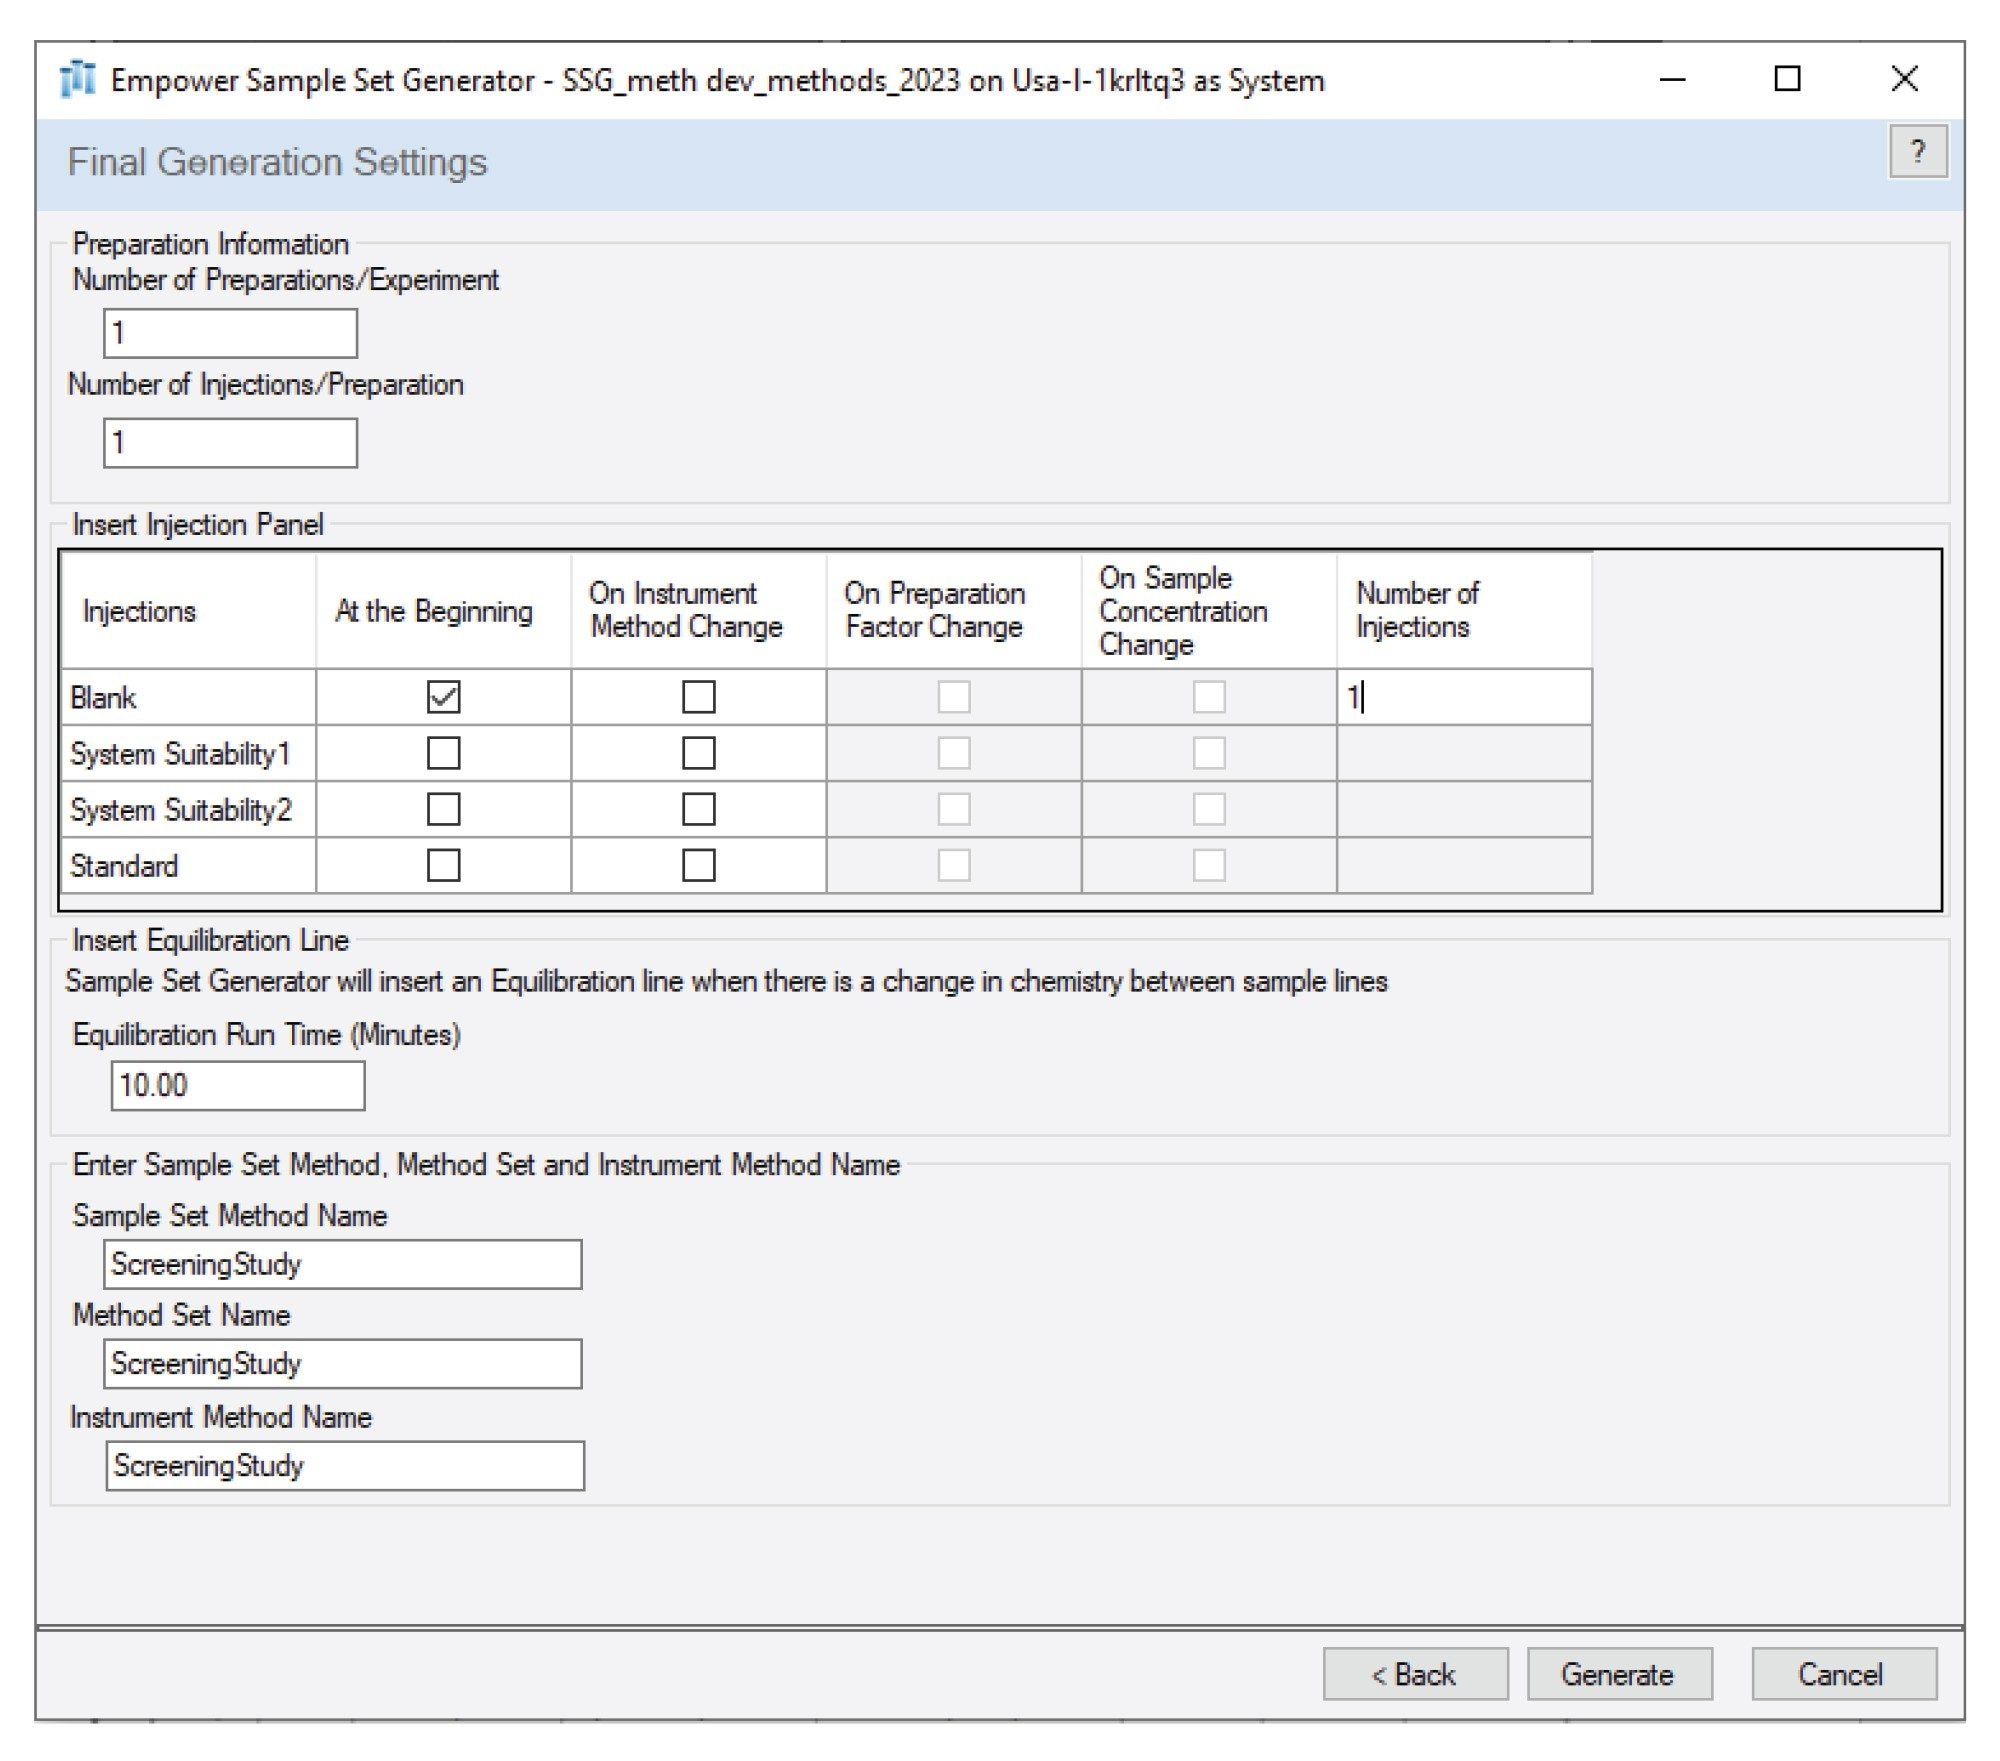Click Blank Number of Injections cell
The image size is (2000, 1761).
coord(1464,697)
